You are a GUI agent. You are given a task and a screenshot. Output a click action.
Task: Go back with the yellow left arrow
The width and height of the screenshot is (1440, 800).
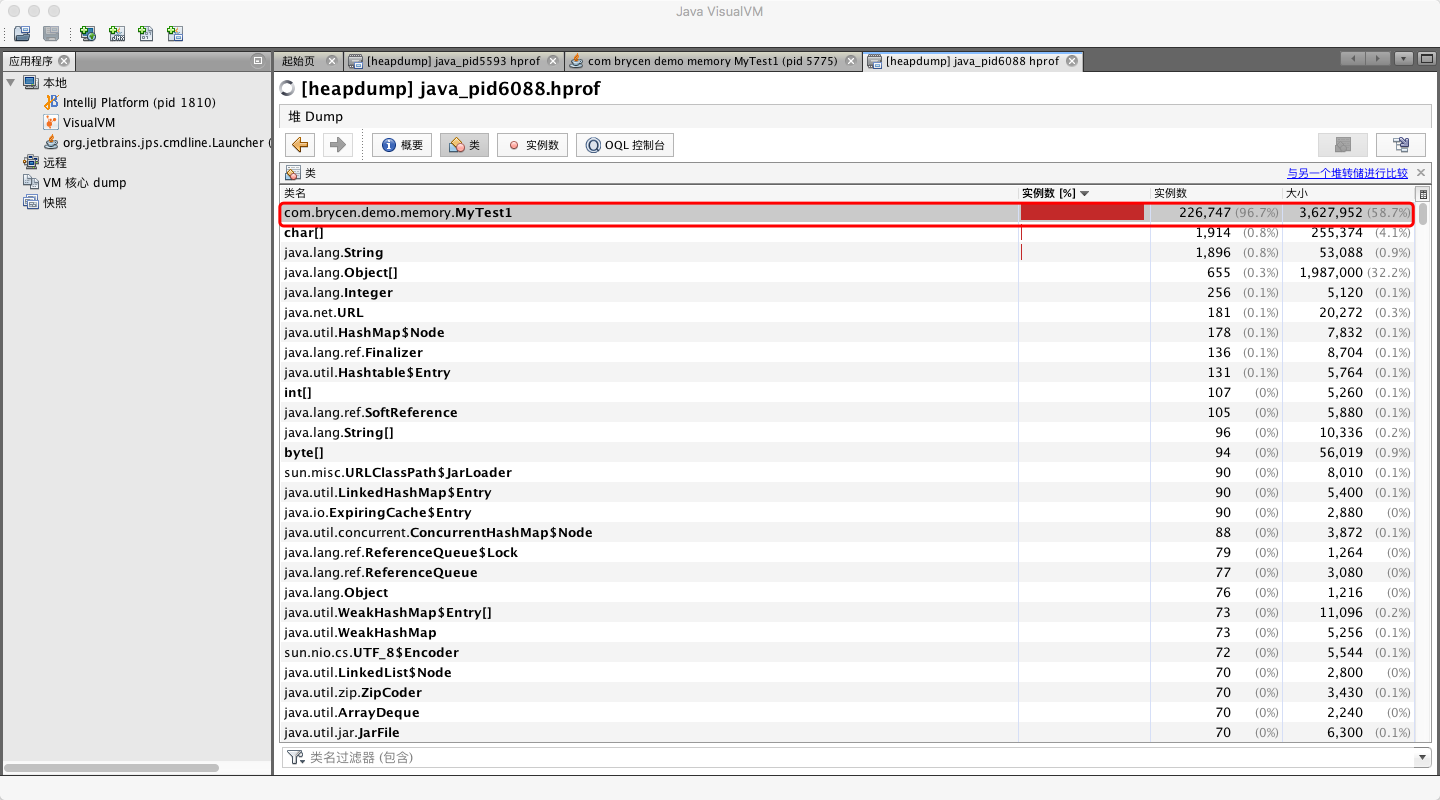(x=301, y=145)
